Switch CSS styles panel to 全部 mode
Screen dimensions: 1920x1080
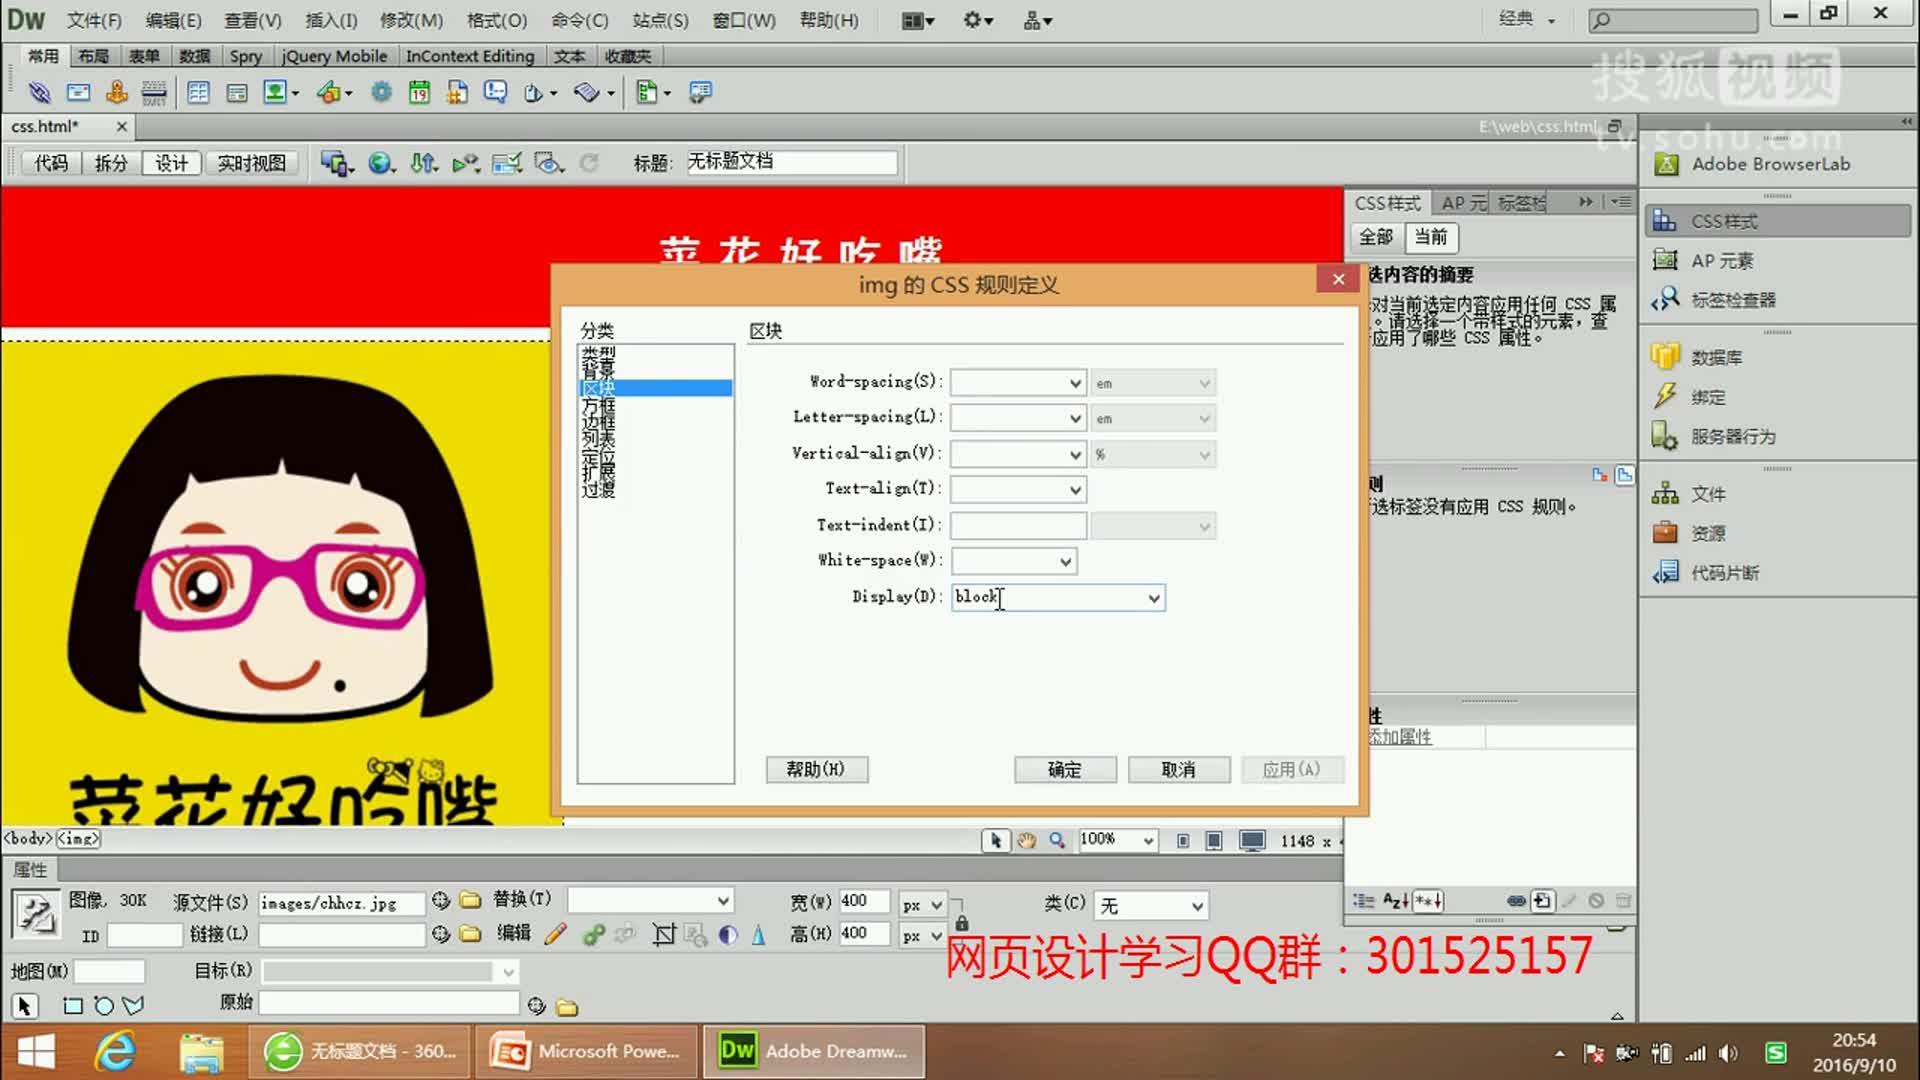[1375, 238]
